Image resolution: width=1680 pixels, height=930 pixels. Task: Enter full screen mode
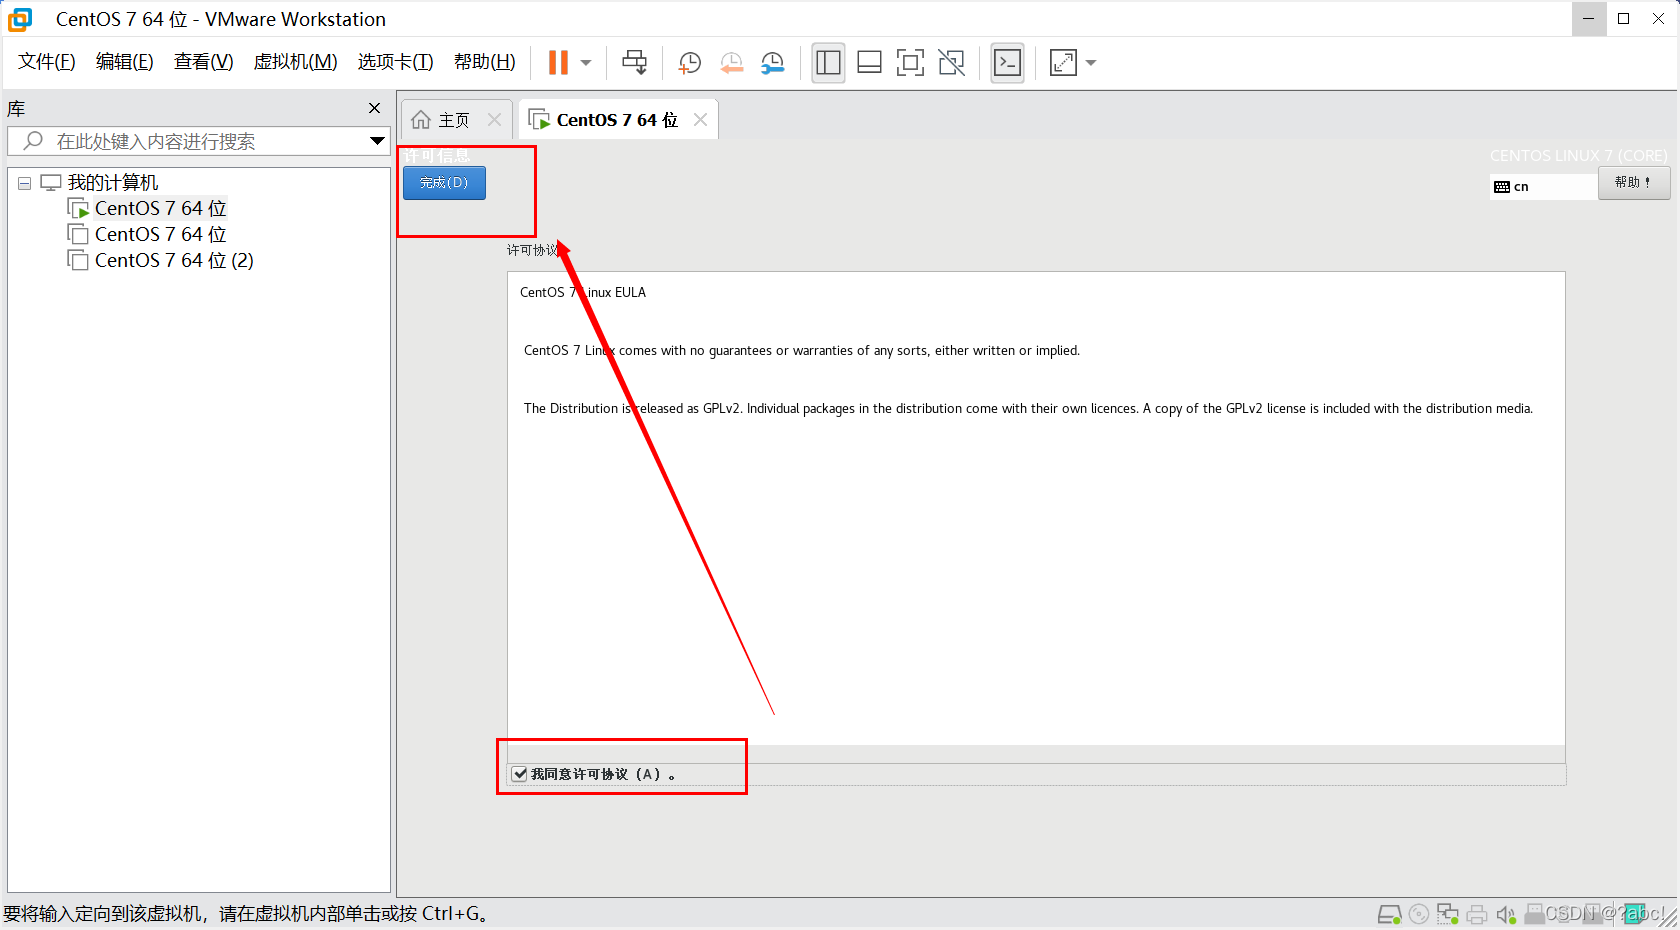910,63
